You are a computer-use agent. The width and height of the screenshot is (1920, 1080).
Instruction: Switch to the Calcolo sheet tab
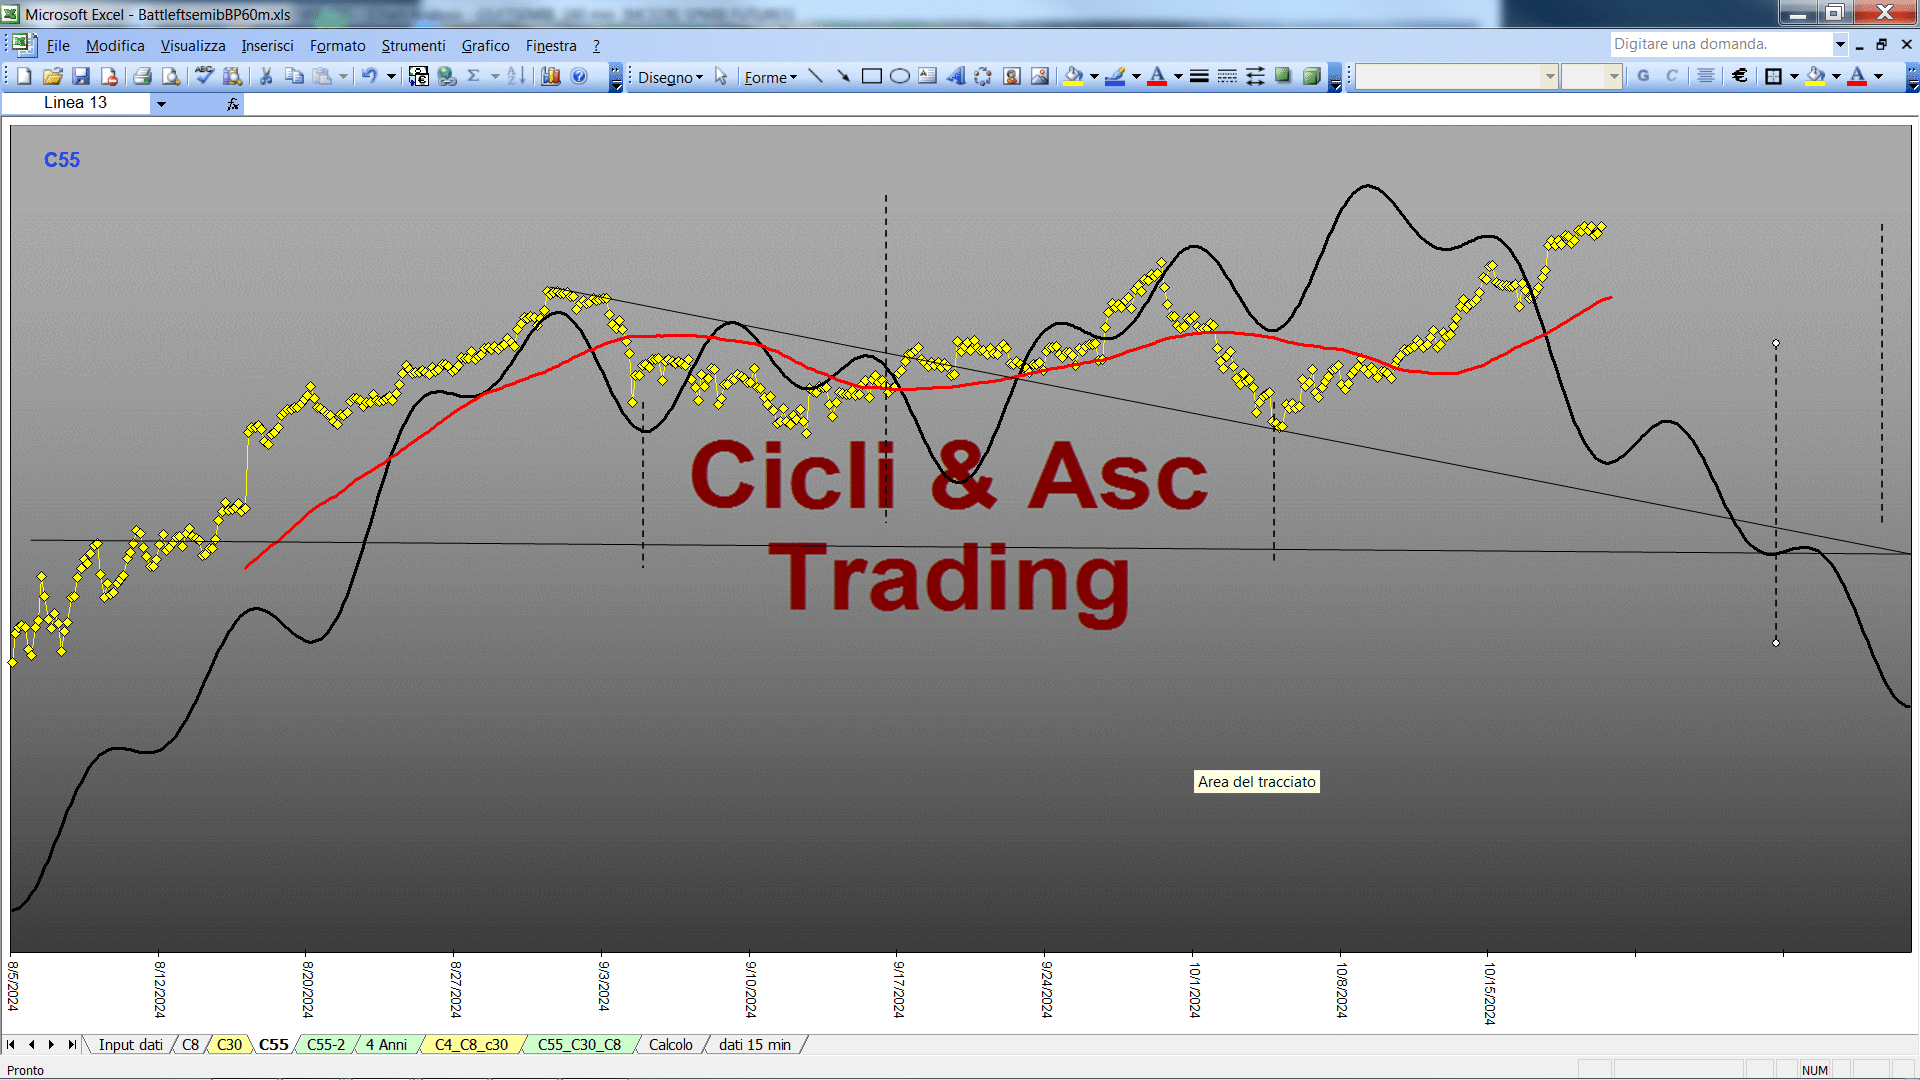pyautogui.click(x=670, y=1044)
